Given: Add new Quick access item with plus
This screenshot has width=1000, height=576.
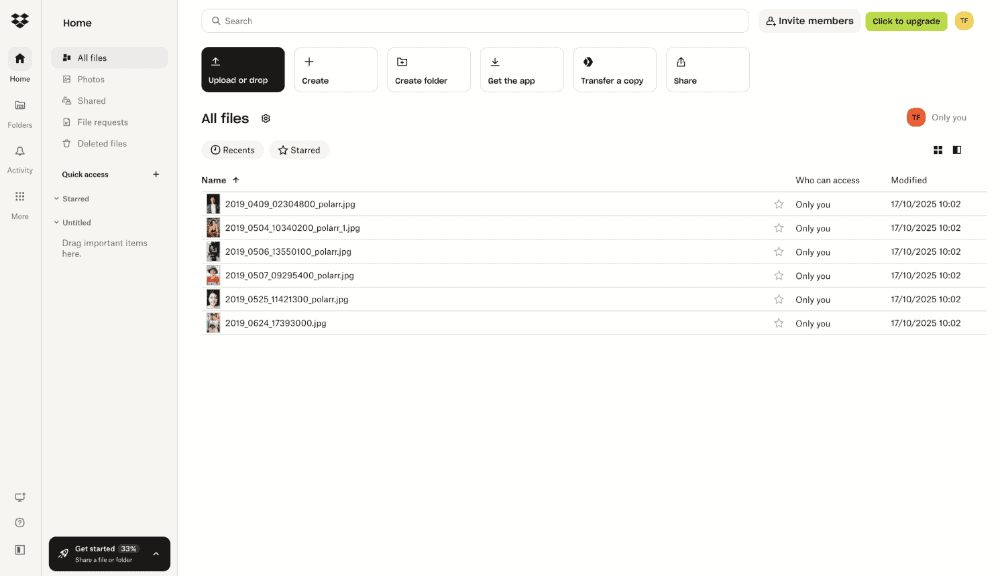Looking at the screenshot, I should coord(156,174).
